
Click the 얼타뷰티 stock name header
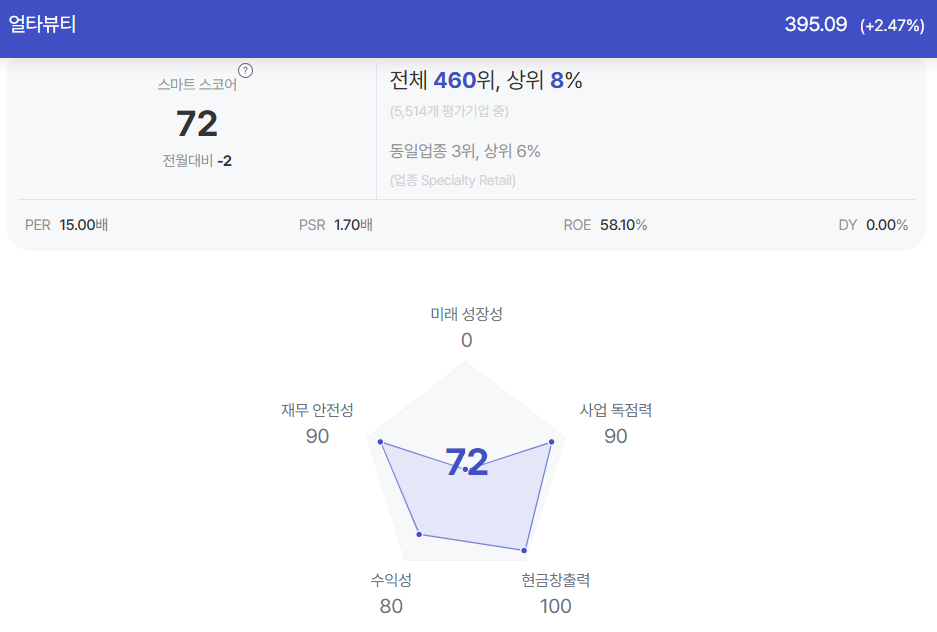click(x=42, y=24)
